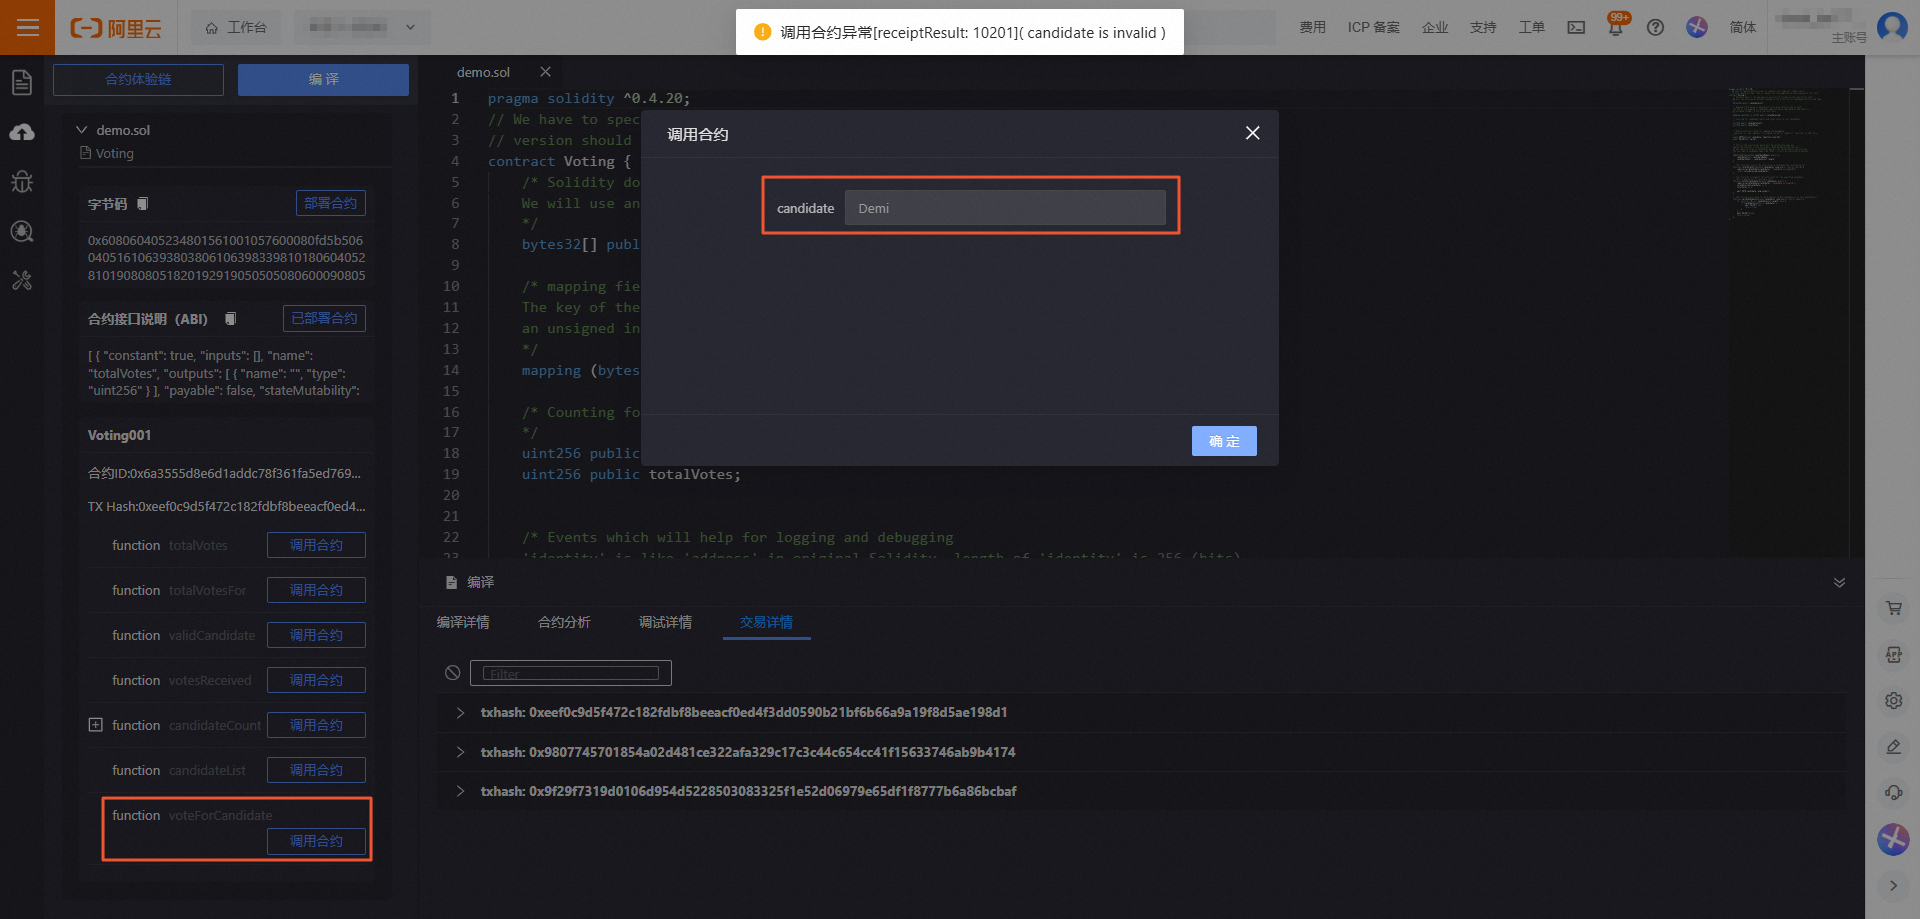This screenshot has width=1920, height=919.
Task: Switch to the 交易详情 tab
Action: 766,622
